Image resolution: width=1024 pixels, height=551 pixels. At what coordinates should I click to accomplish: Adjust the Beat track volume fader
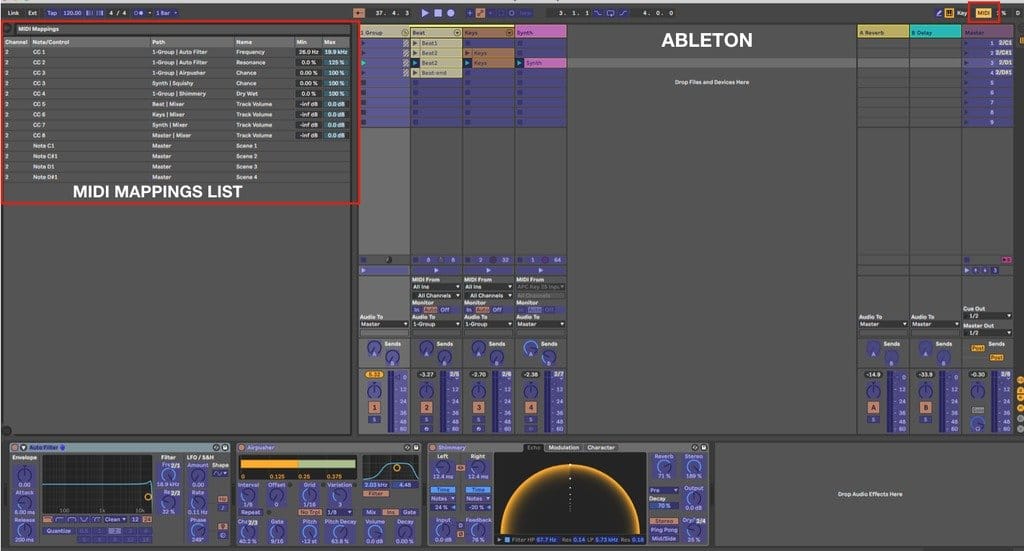pos(445,402)
